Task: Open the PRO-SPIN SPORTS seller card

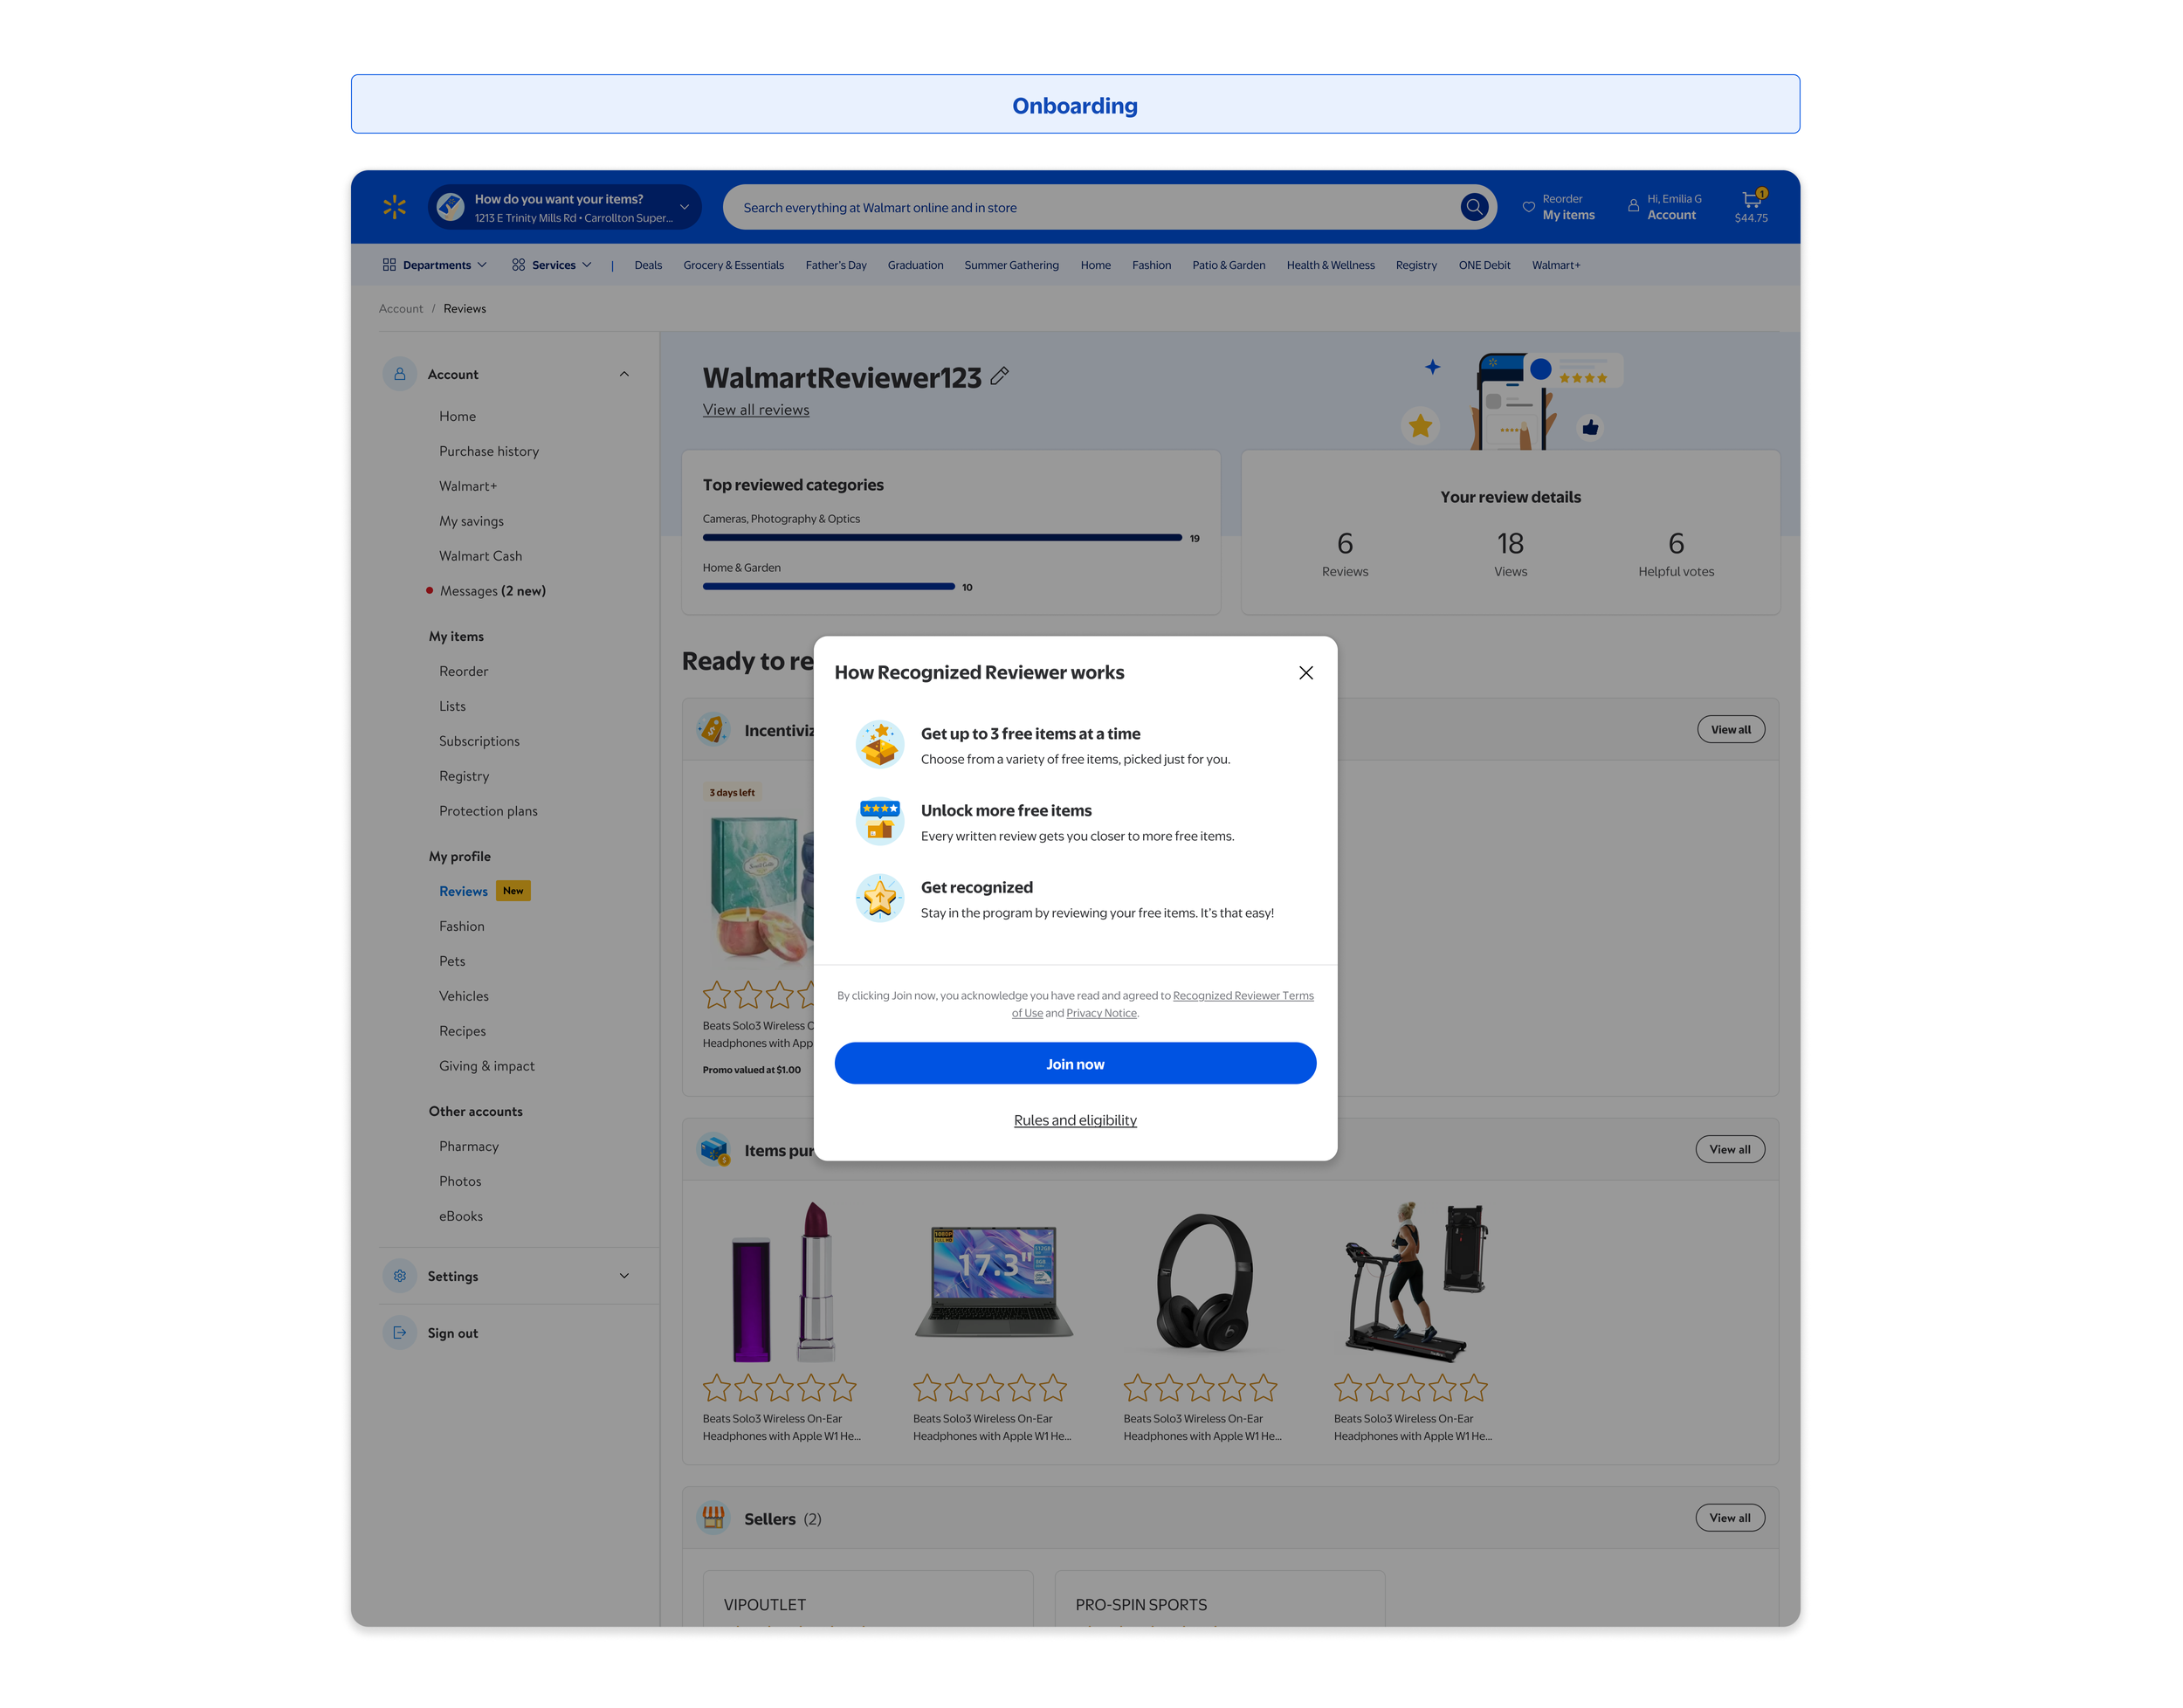Action: (x=1219, y=1599)
